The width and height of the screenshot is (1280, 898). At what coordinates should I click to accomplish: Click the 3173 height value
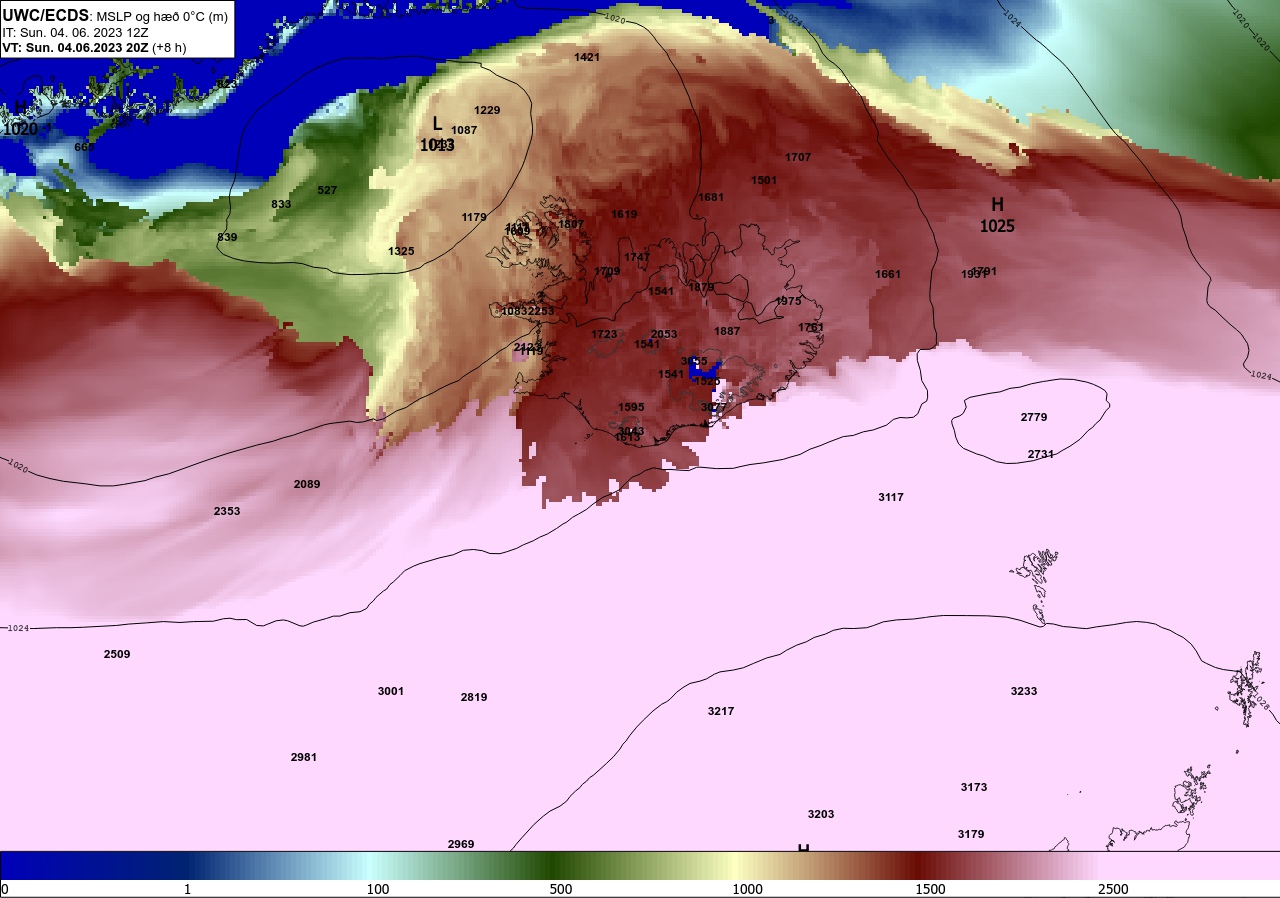coord(974,787)
